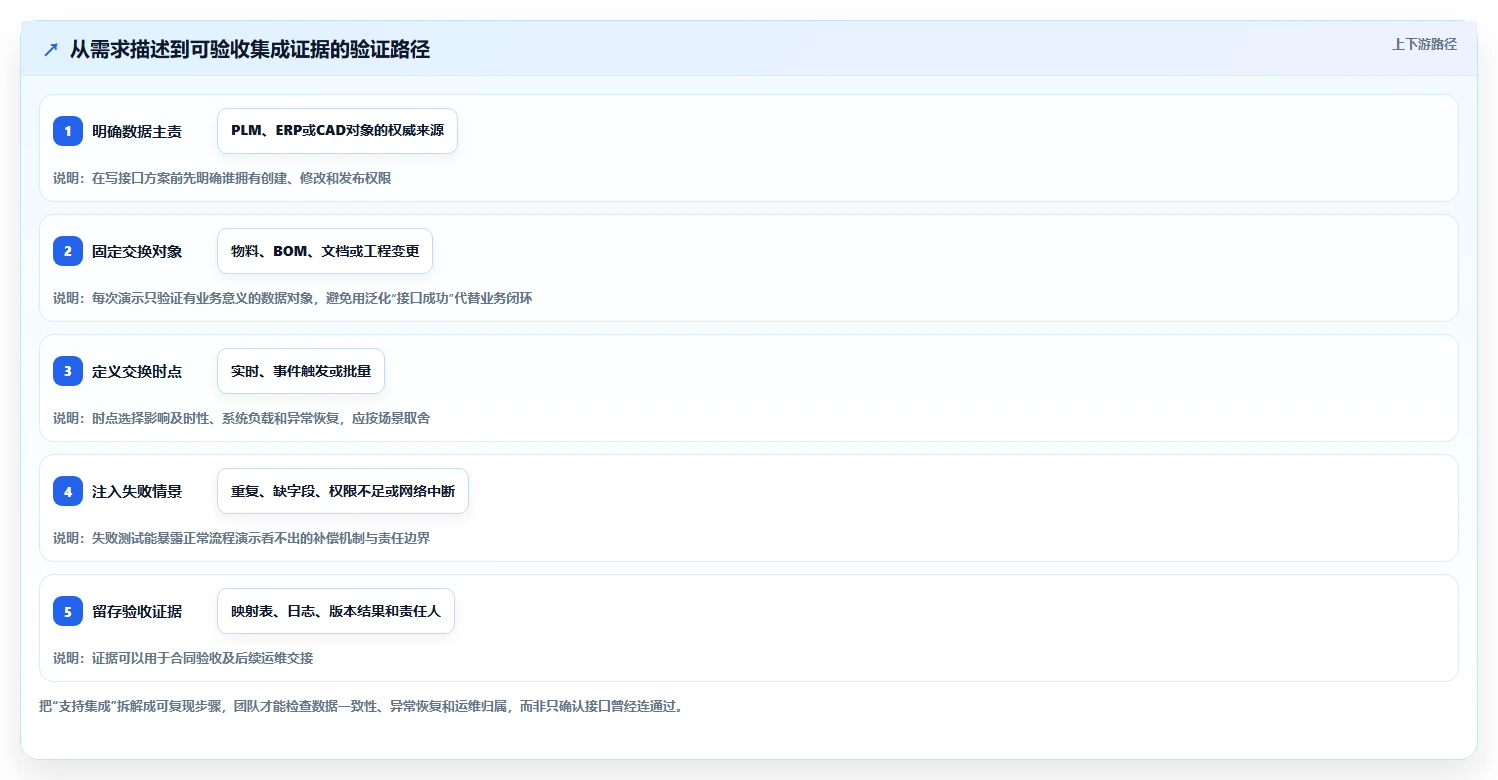This screenshot has height=780, width=1498.
Task: Click the step 5 number badge
Action: pyautogui.click(x=68, y=611)
